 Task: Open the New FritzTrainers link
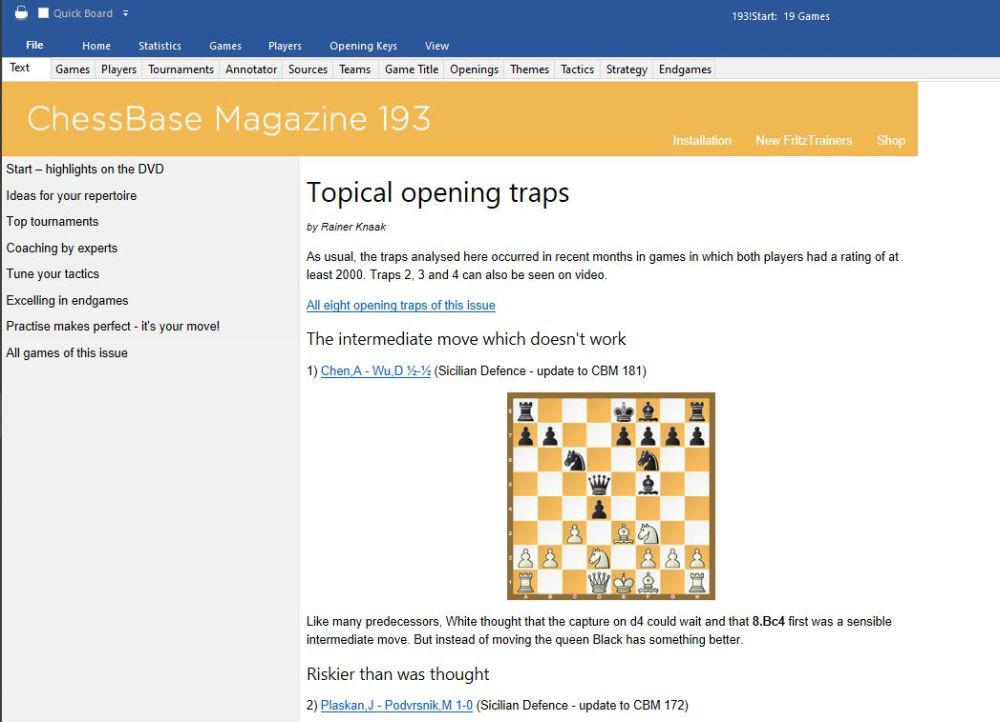click(x=803, y=140)
